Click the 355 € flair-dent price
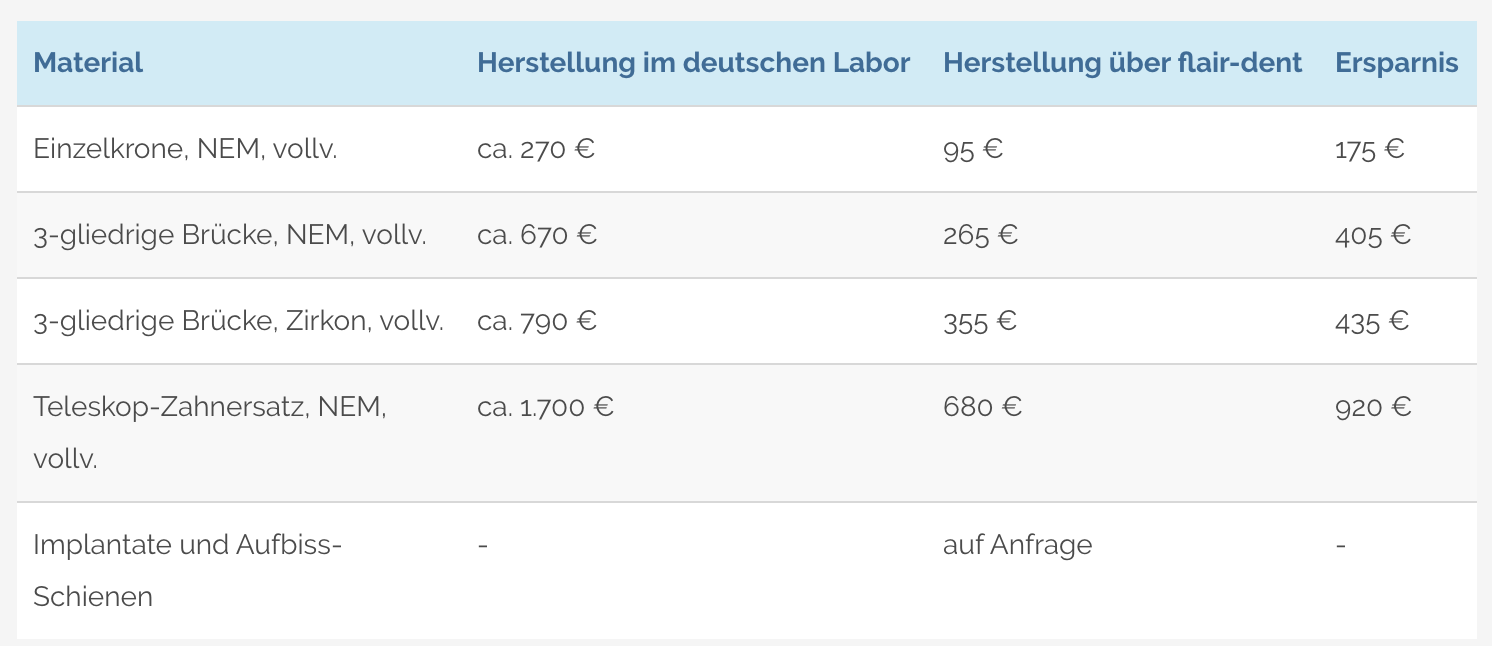Viewport: 1492px width, 646px height. click(x=980, y=321)
